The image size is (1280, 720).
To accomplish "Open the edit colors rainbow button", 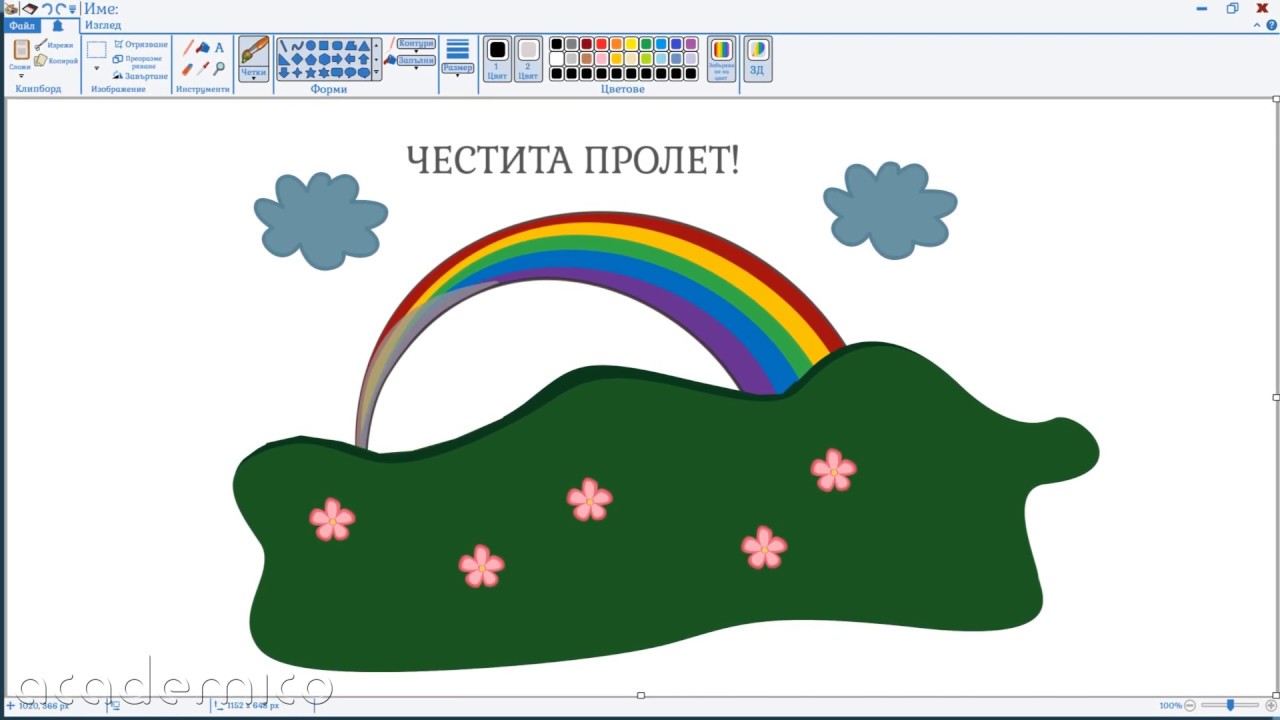I will point(721,59).
